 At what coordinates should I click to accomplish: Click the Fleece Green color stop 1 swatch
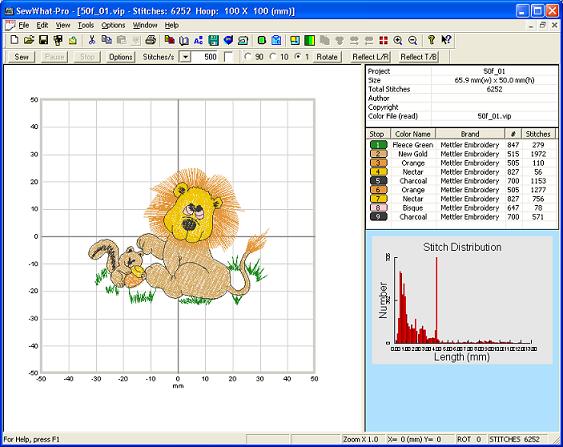[x=378, y=145]
